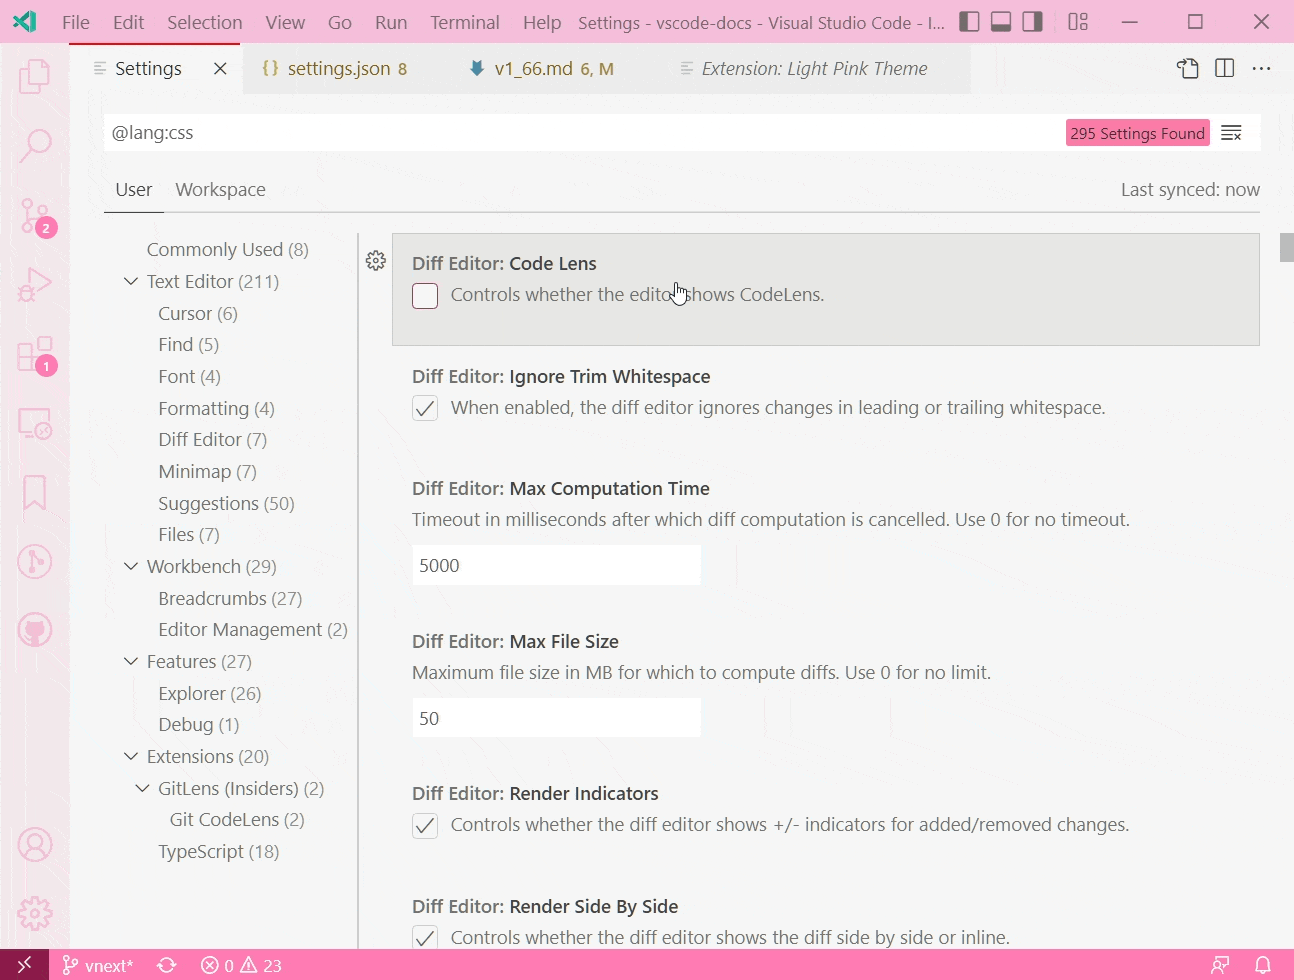Uncheck Render Indicators checkbox
Viewport: 1294px width, 980px height.
425,826
